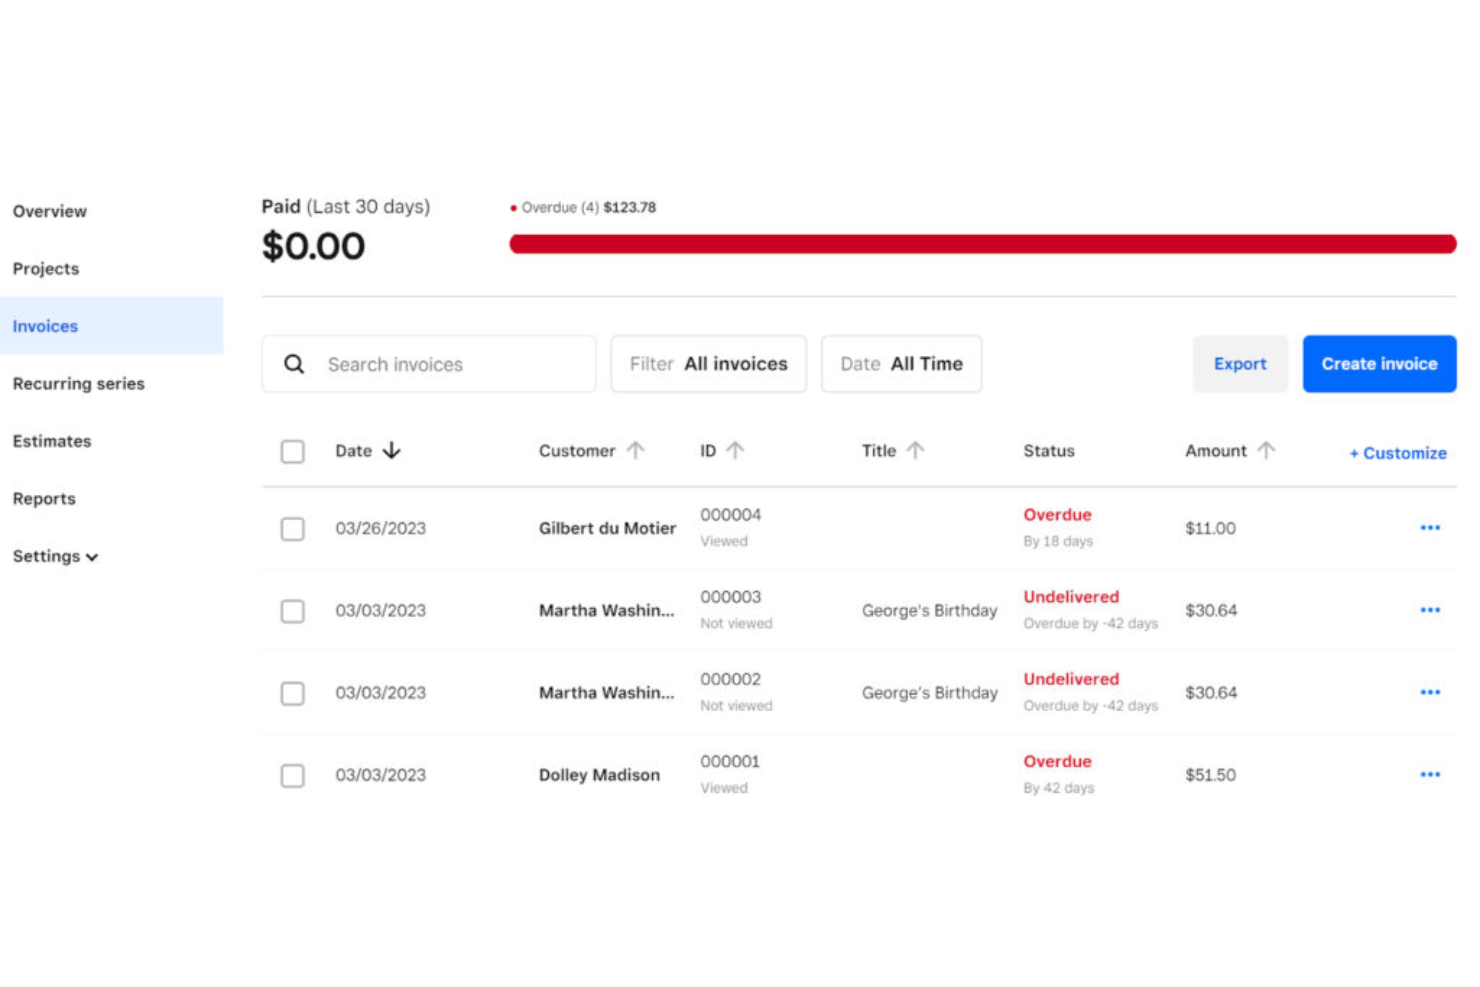The height and width of the screenshot is (987, 1480).
Task: Expand the Settings menu in sidebar
Action: [x=54, y=556]
